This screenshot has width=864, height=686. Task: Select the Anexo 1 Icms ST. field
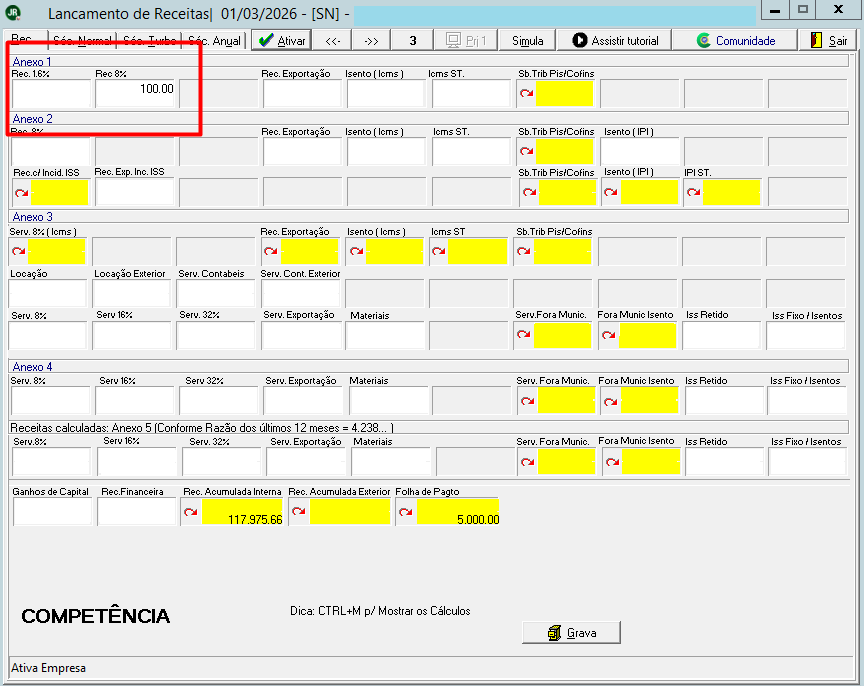tap(472, 93)
